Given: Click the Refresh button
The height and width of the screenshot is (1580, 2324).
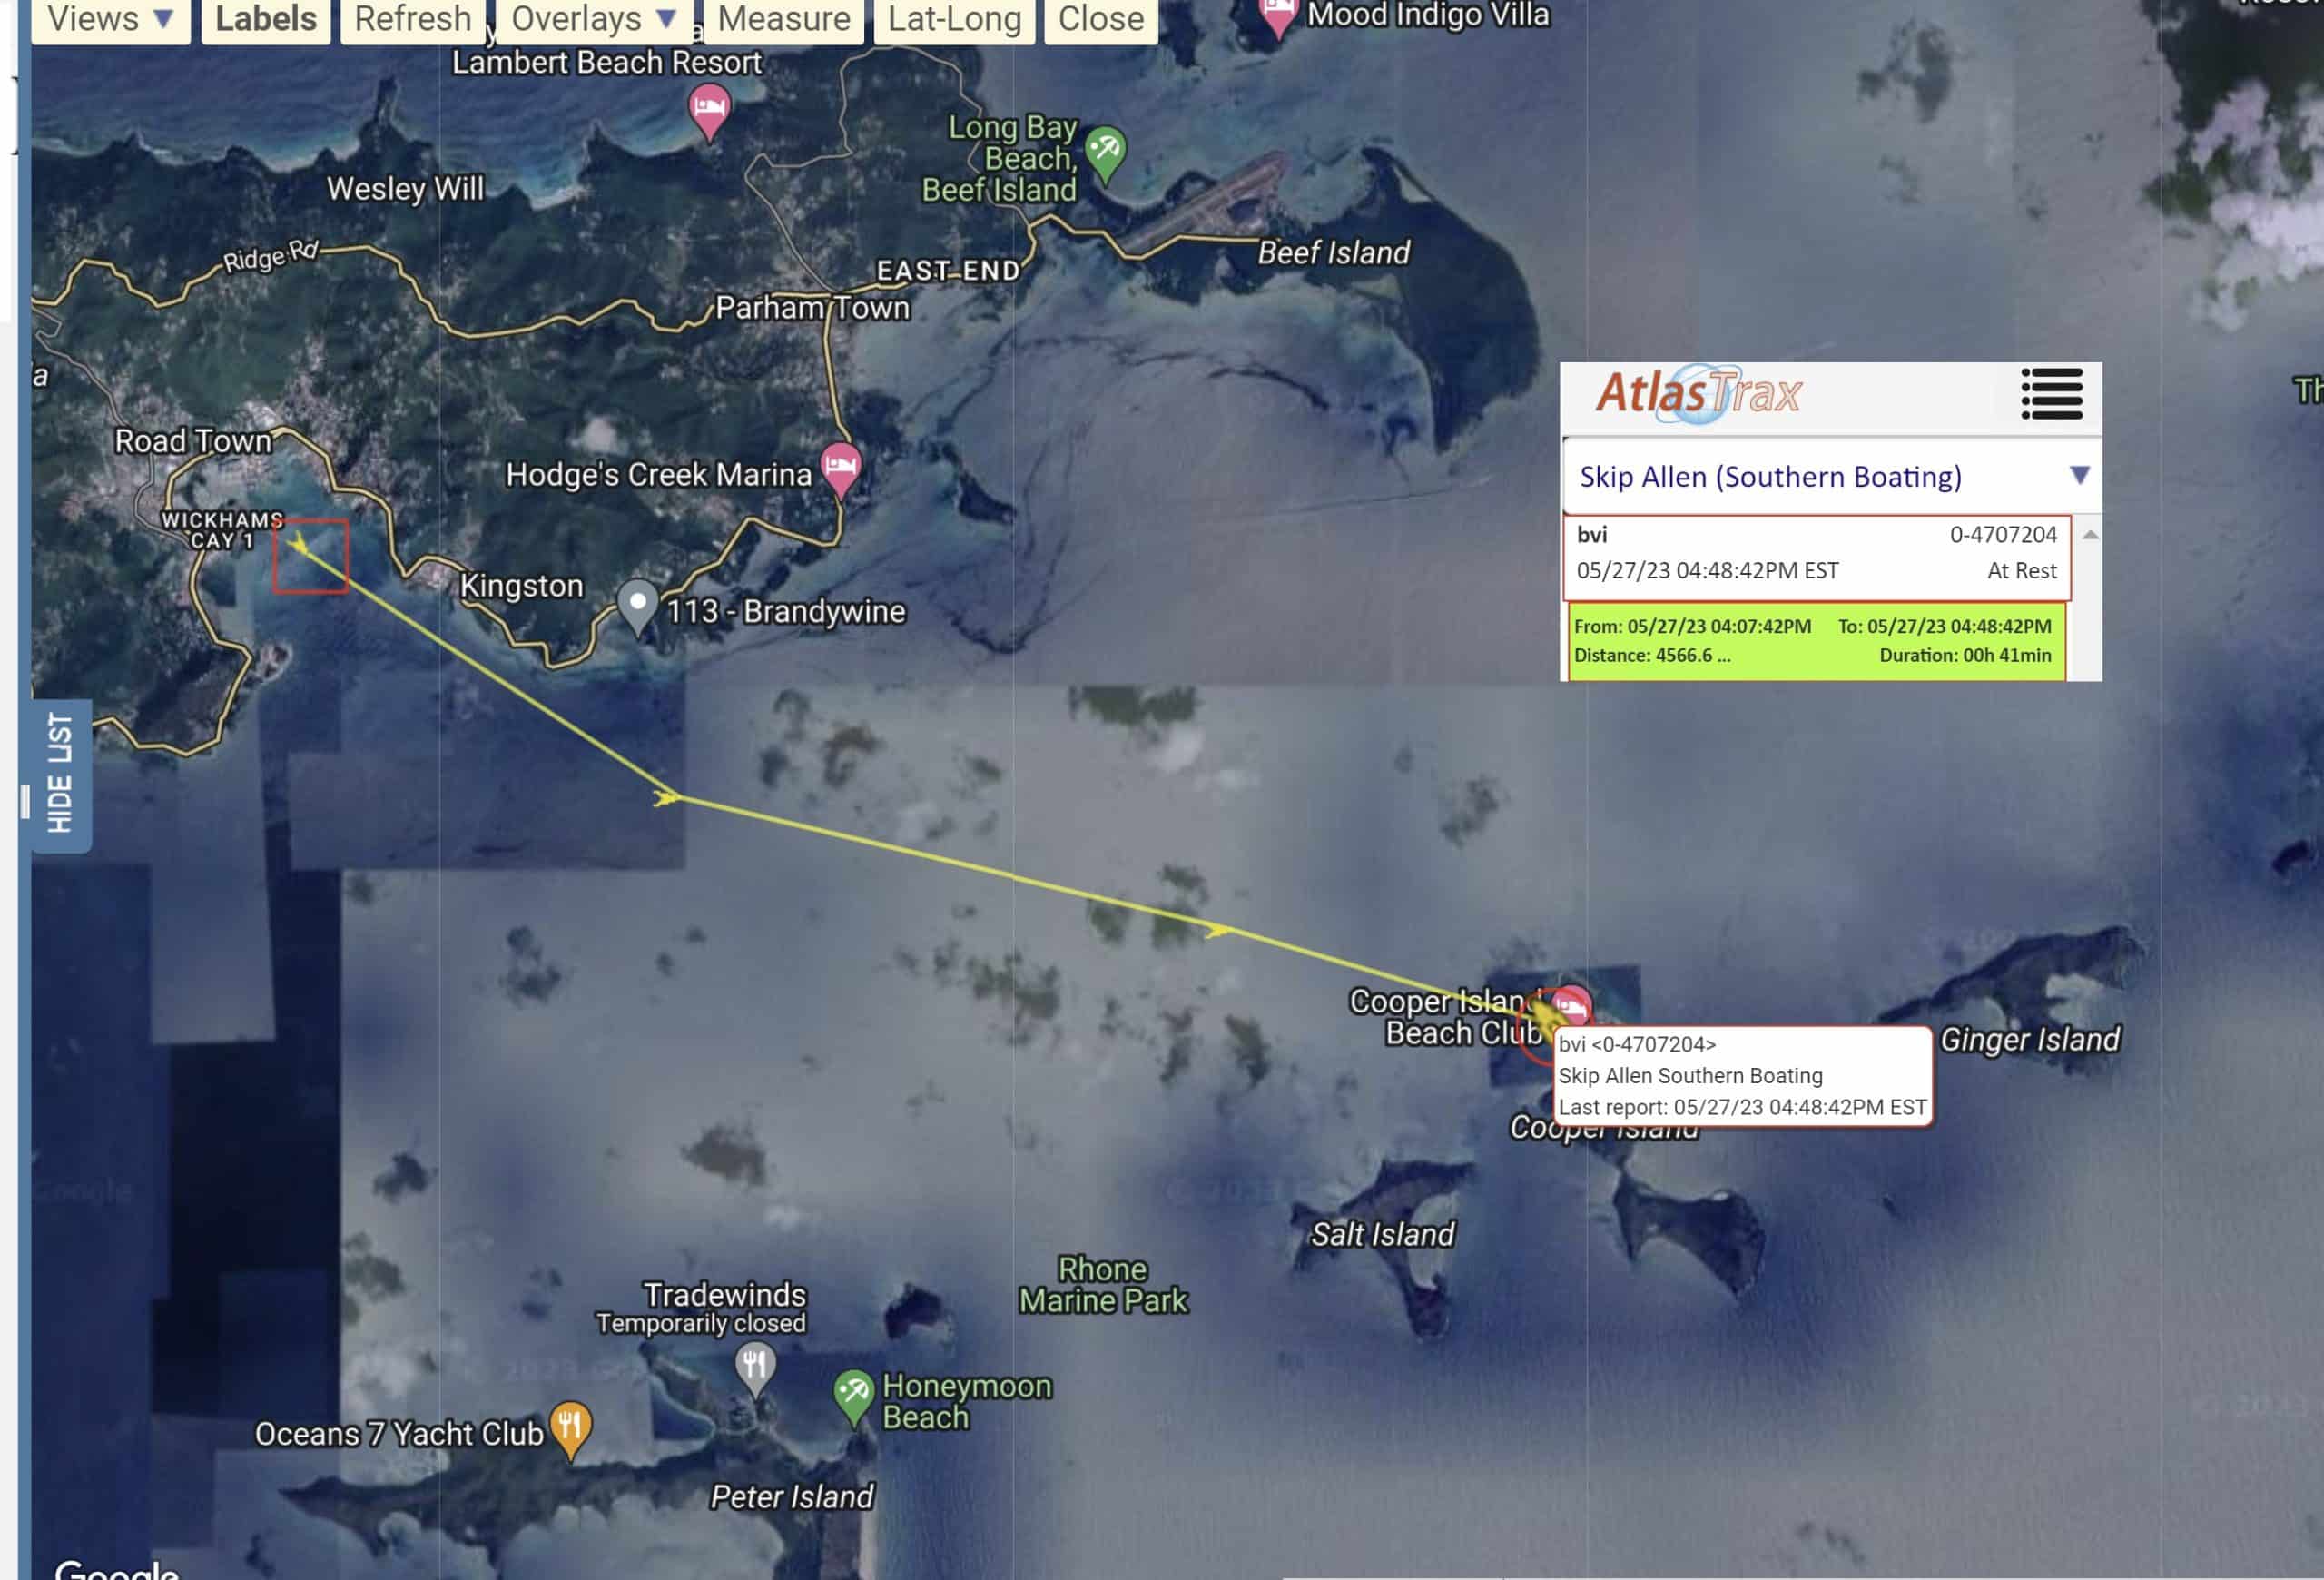Looking at the screenshot, I should pos(413,19).
